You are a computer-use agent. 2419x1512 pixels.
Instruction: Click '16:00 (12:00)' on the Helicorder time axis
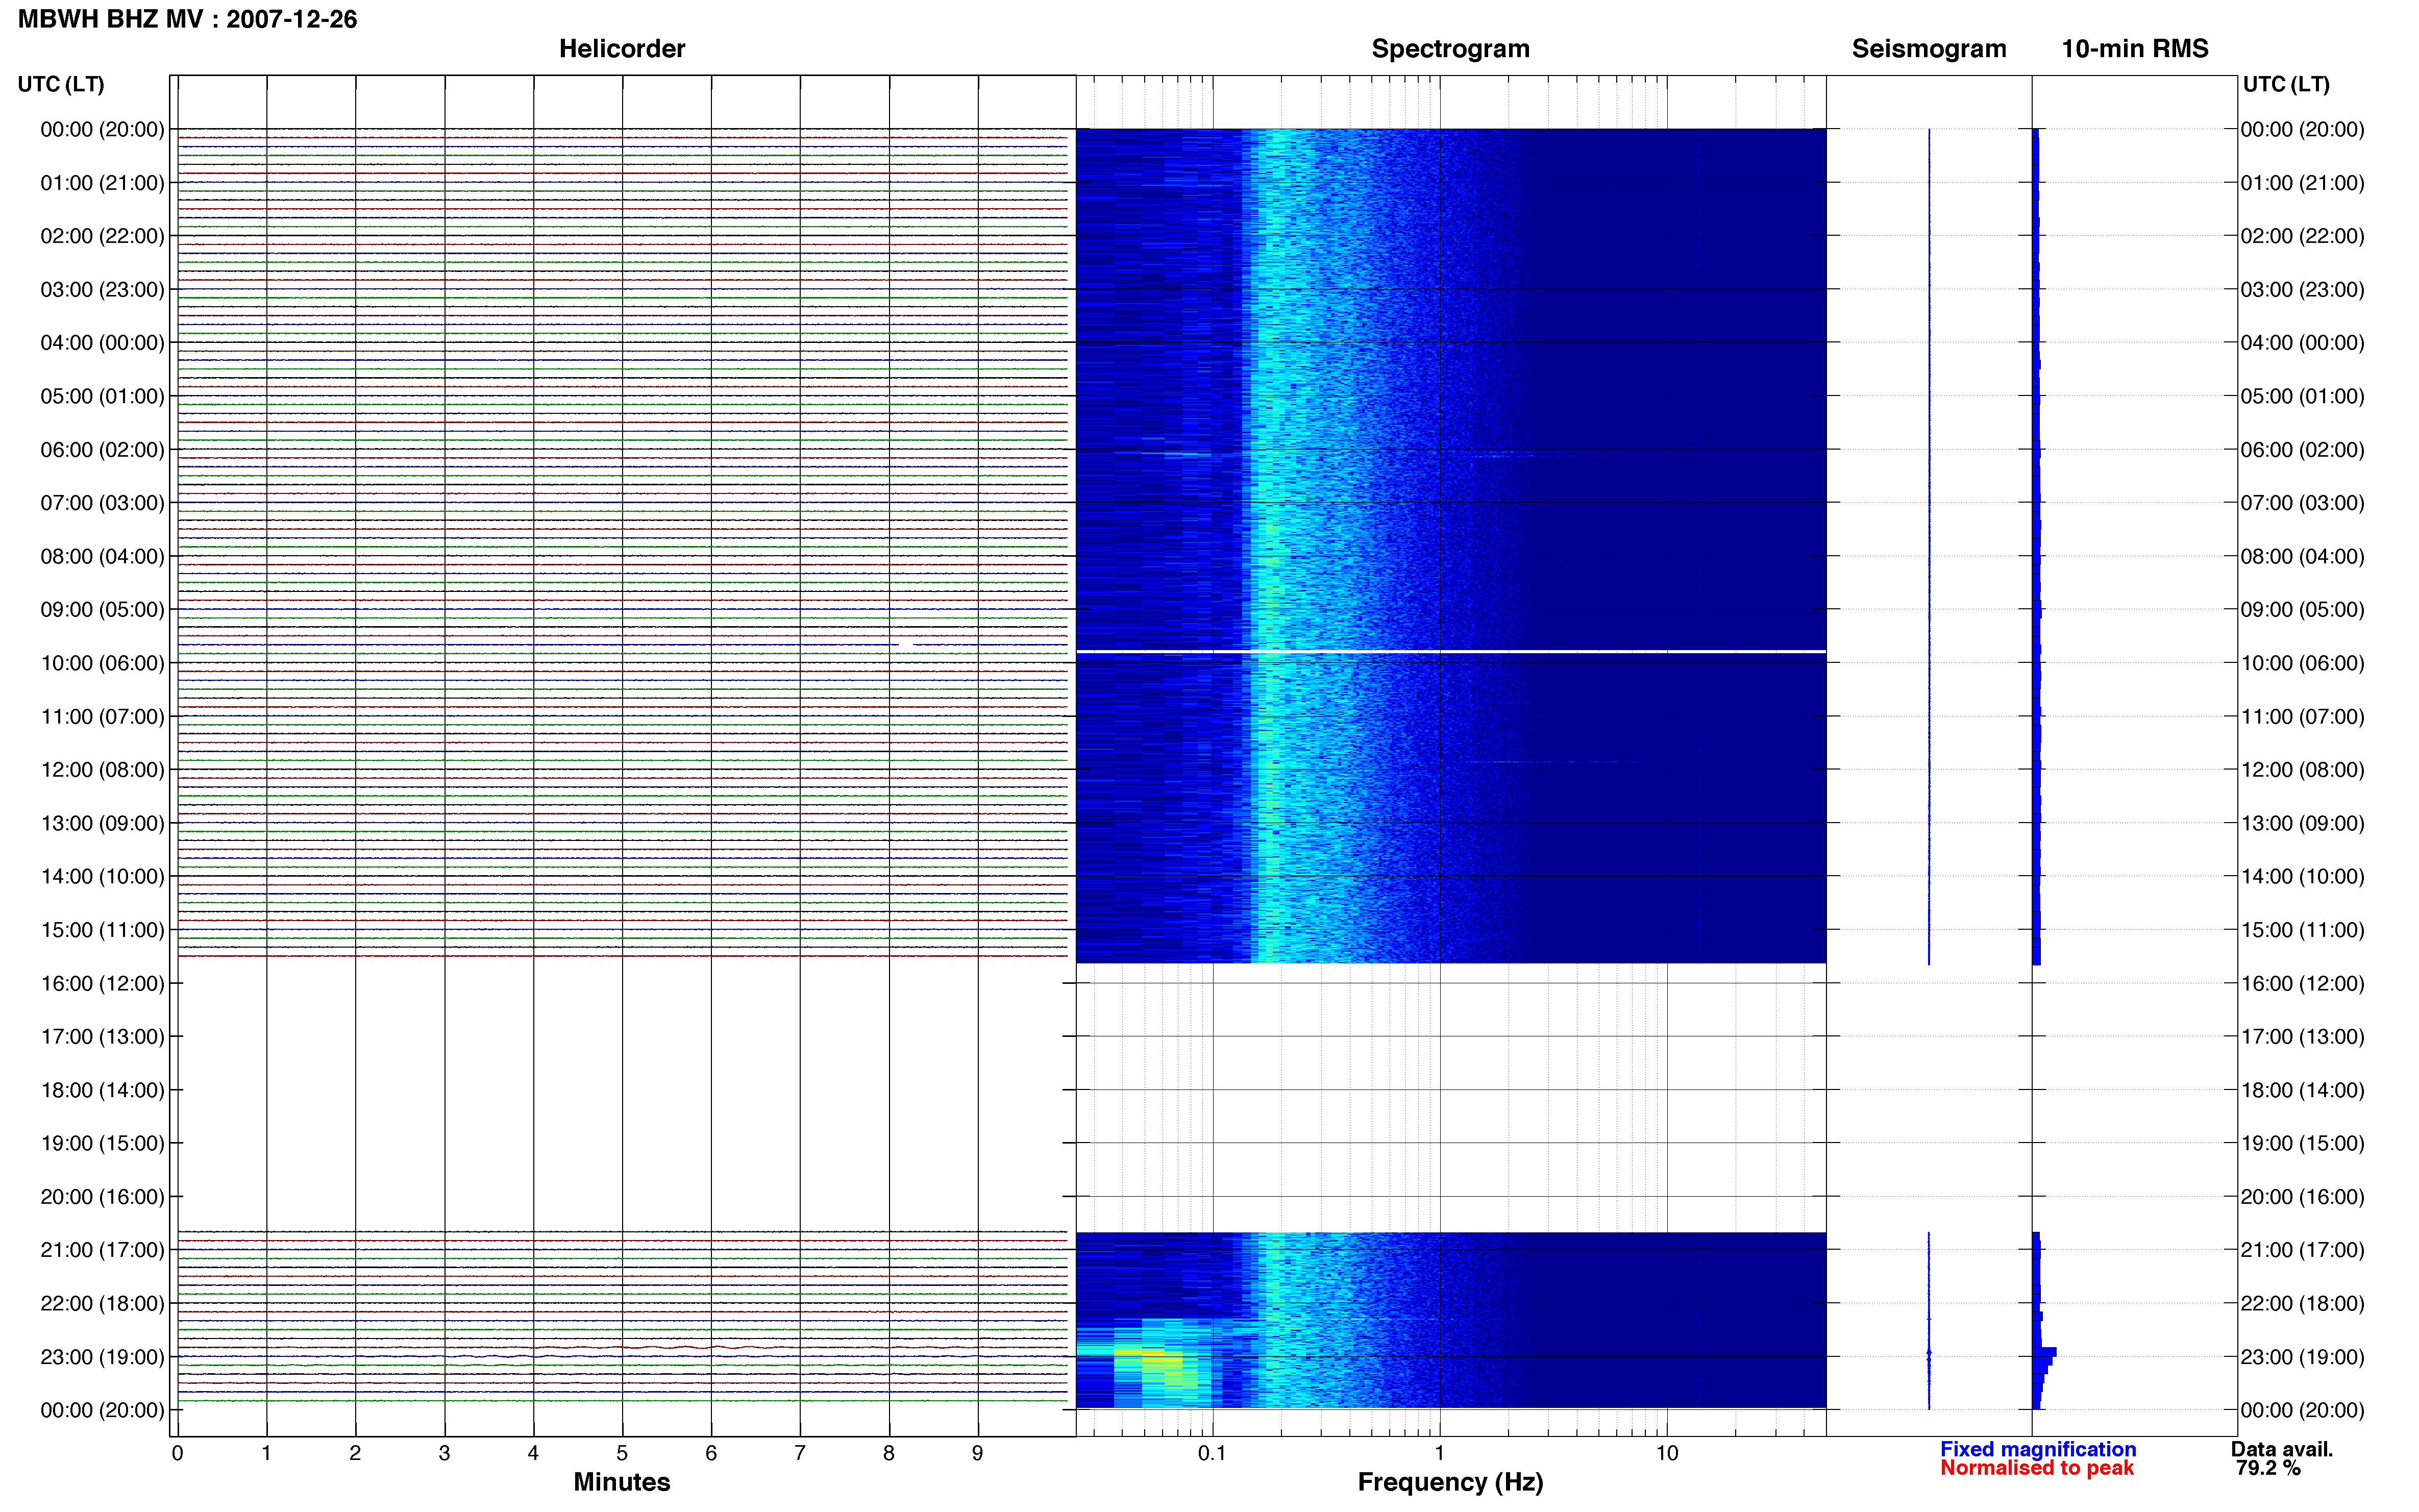pyautogui.click(x=102, y=983)
